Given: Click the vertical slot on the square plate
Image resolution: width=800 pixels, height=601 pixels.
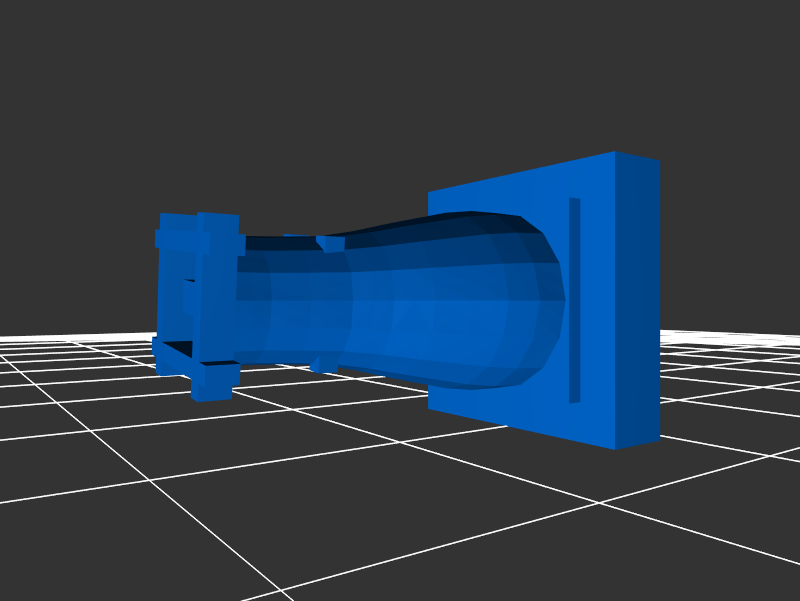Looking at the screenshot, I should [575, 300].
